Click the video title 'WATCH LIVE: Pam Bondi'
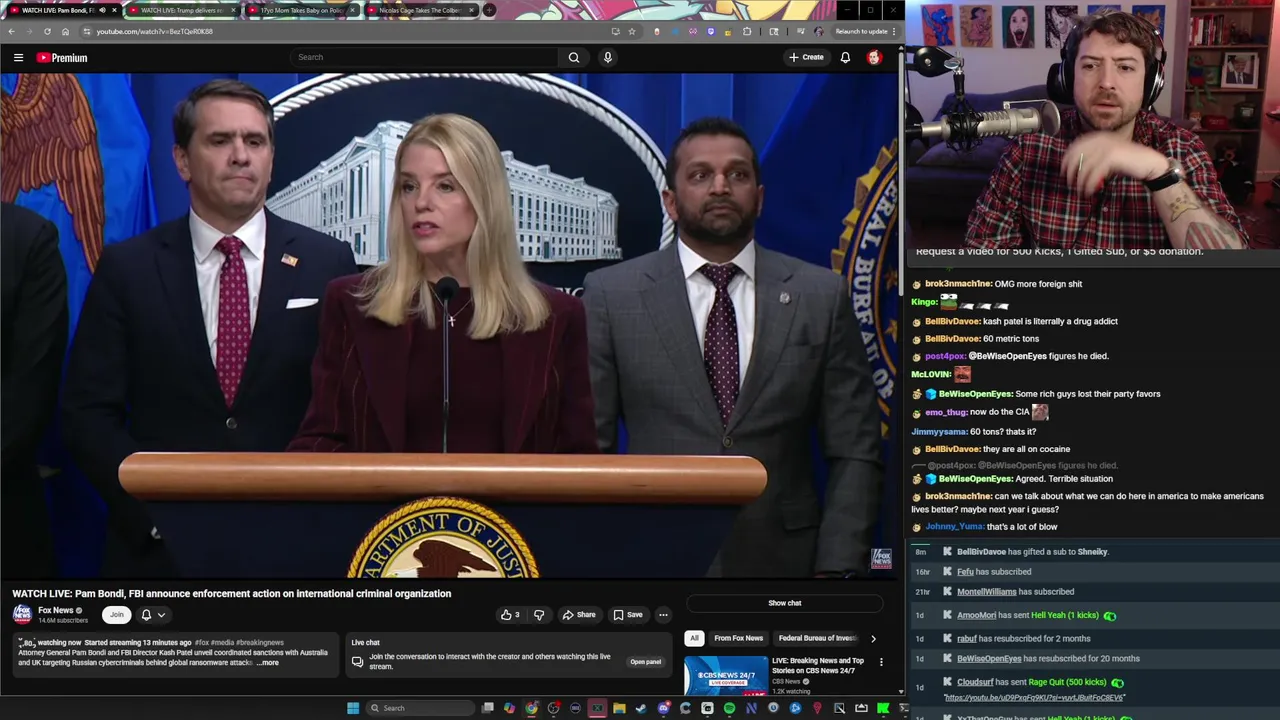 [232, 593]
